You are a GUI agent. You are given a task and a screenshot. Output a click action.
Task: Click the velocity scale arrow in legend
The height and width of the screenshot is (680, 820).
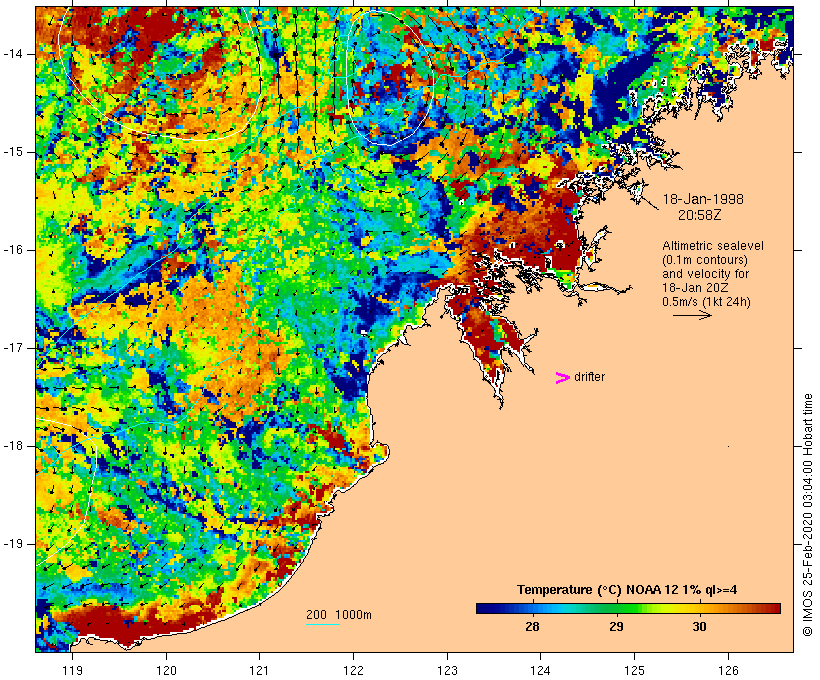click(692, 315)
